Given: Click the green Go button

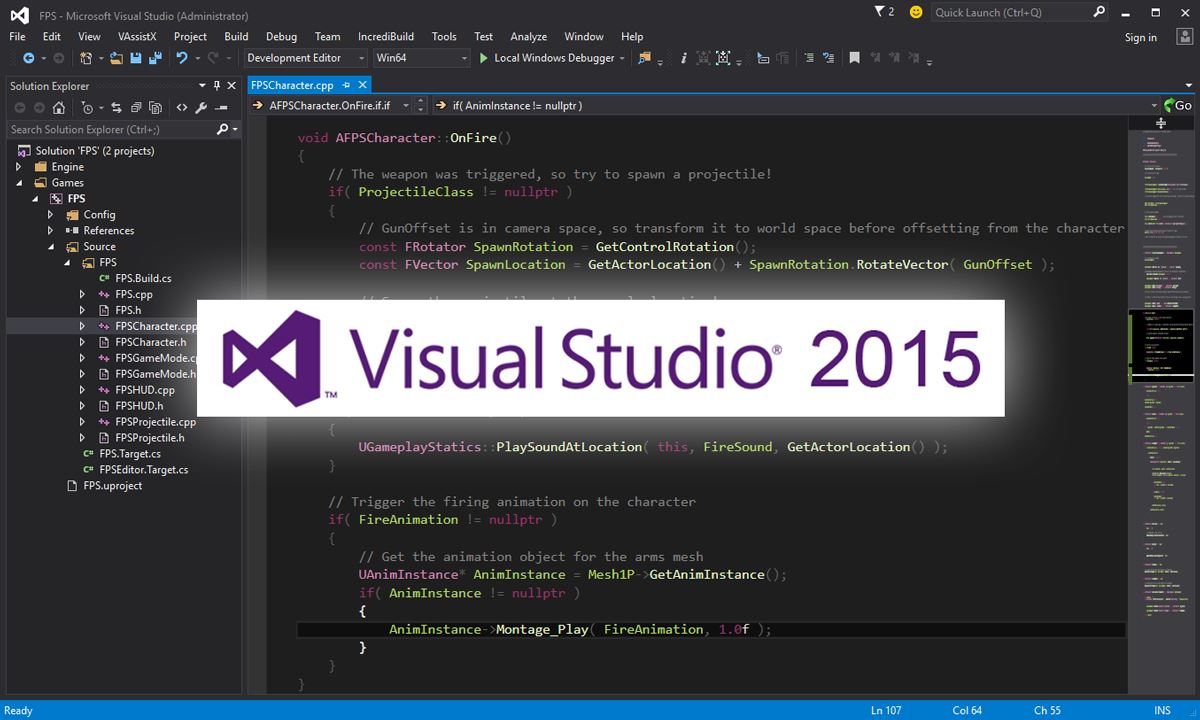Looking at the screenshot, I should point(1177,105).
